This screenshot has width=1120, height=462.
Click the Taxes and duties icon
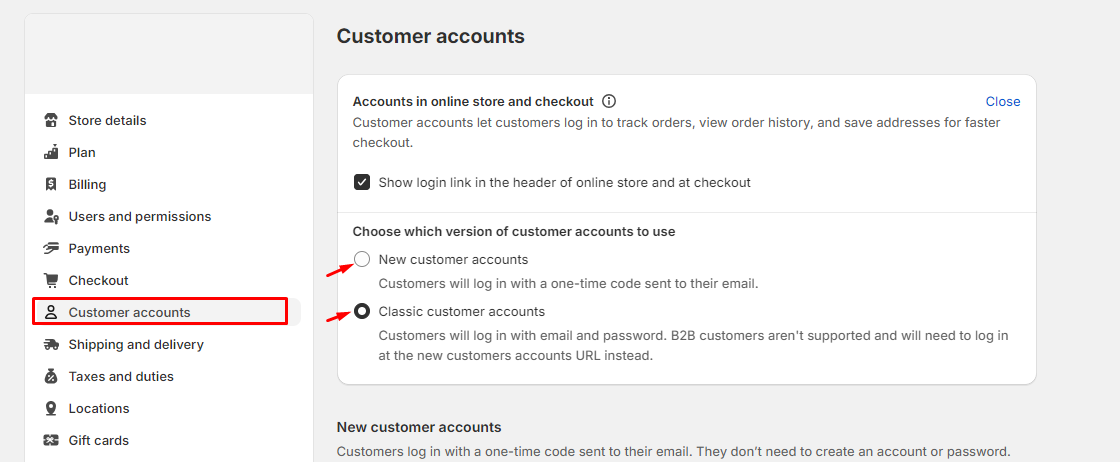coord(51,377)
